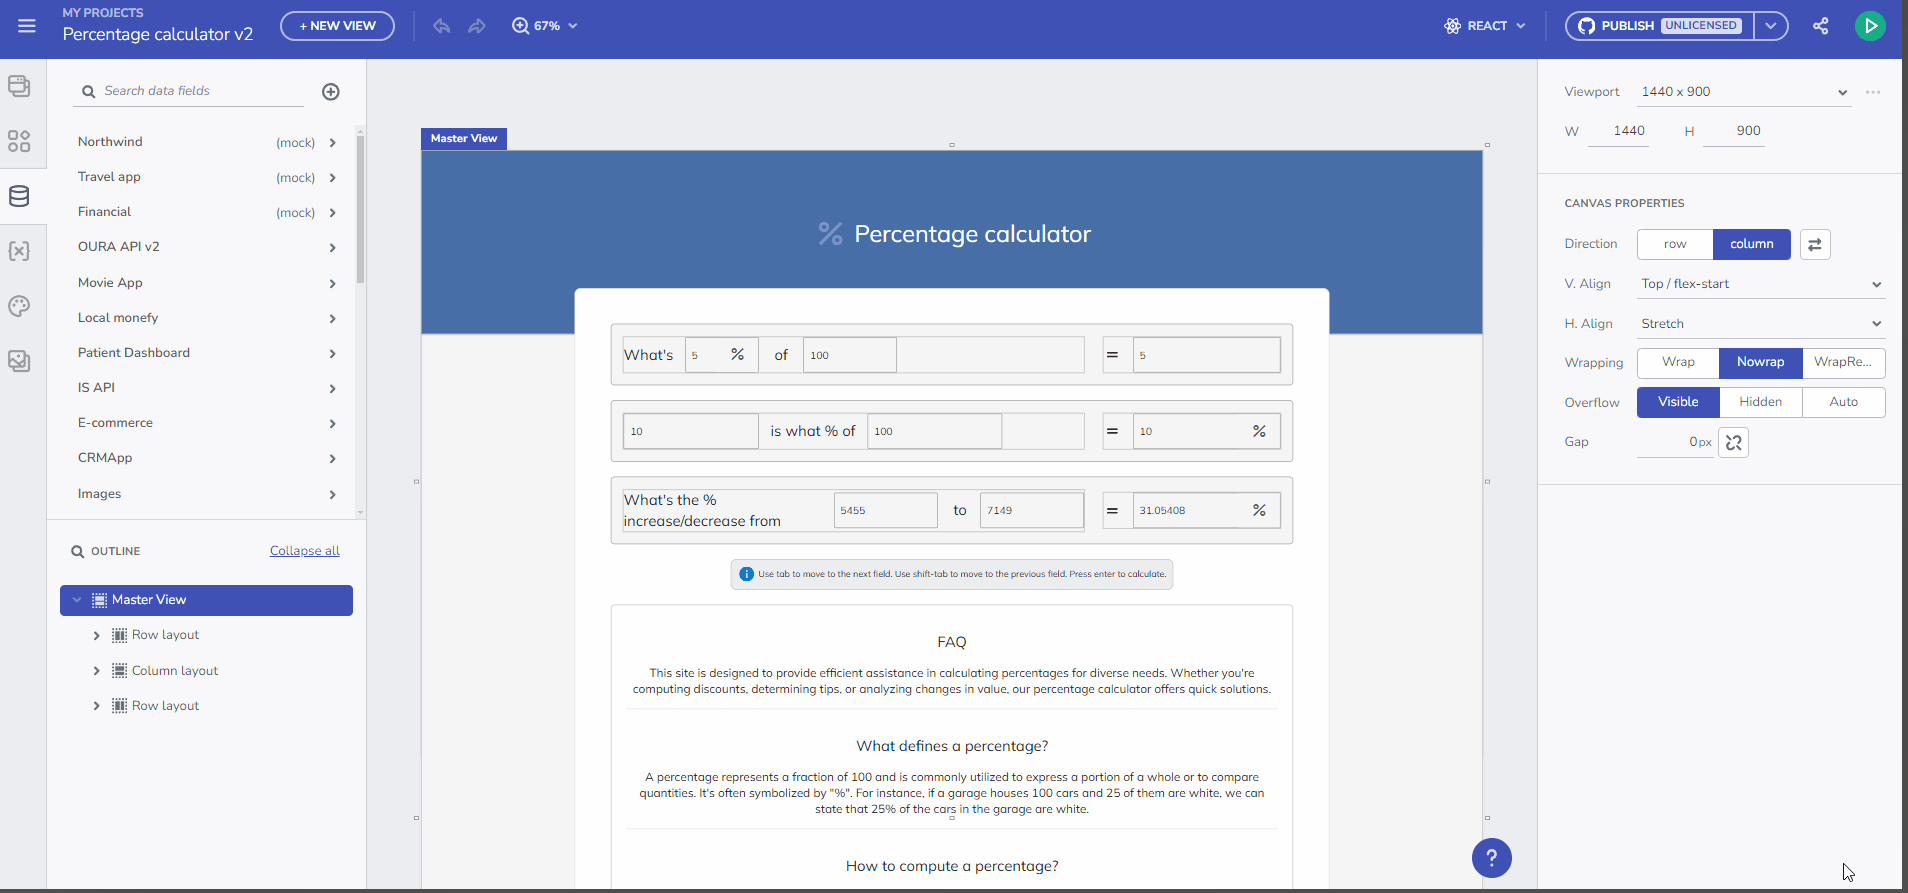This screenshot has height=893, width=1908.
Task: Set direction to row
Action: pyautogui.click(x=1674, y=245)
